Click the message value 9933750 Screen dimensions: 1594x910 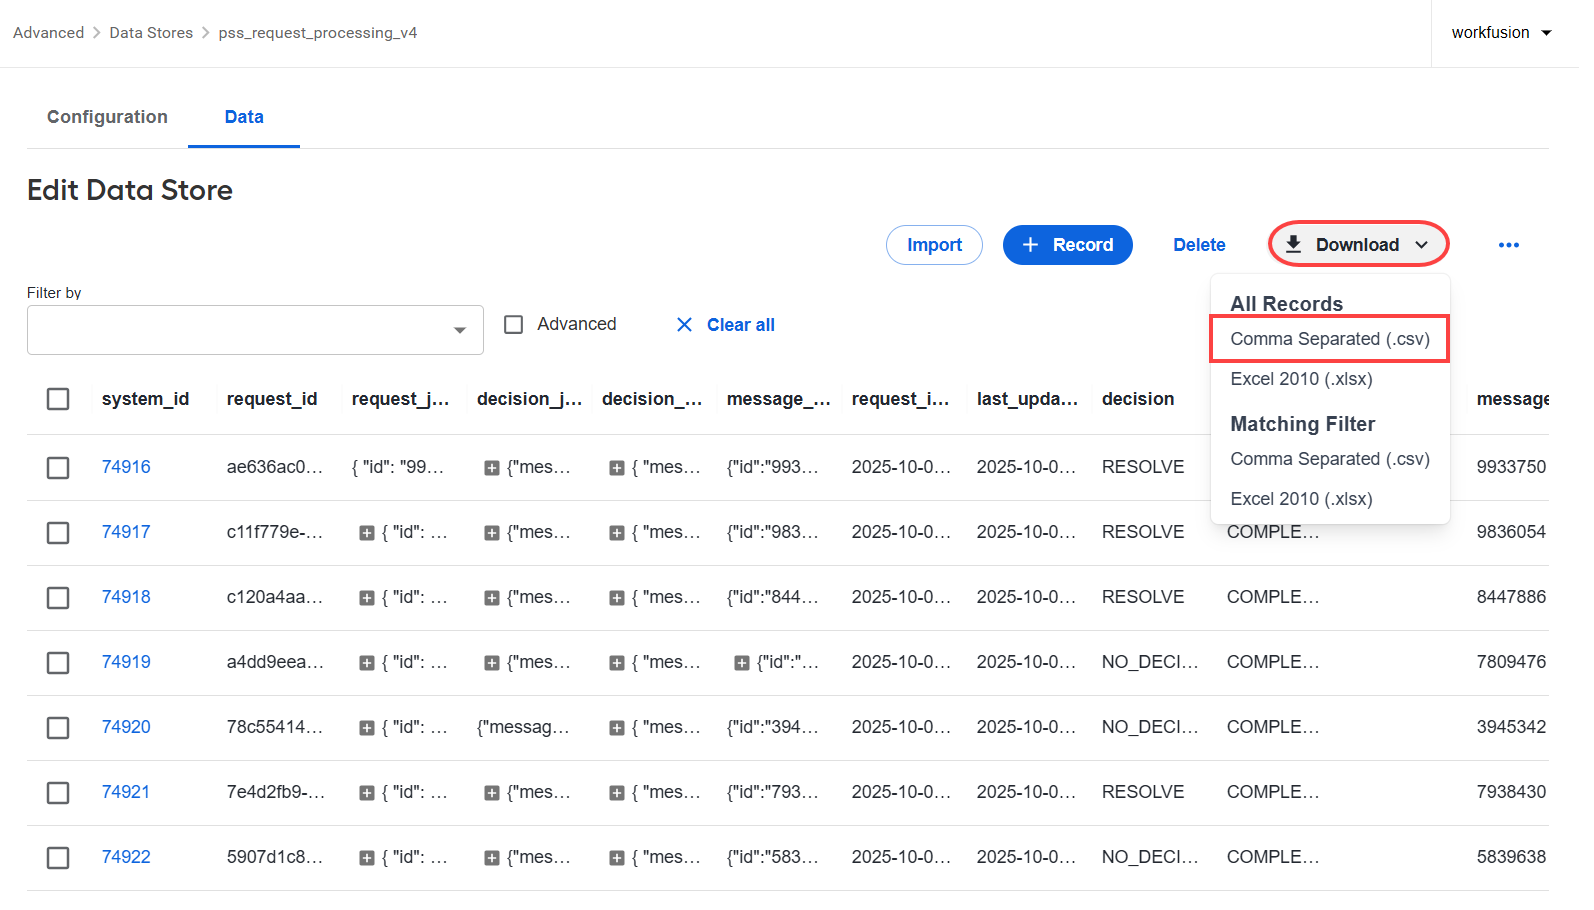click(x=1511, y=467)
